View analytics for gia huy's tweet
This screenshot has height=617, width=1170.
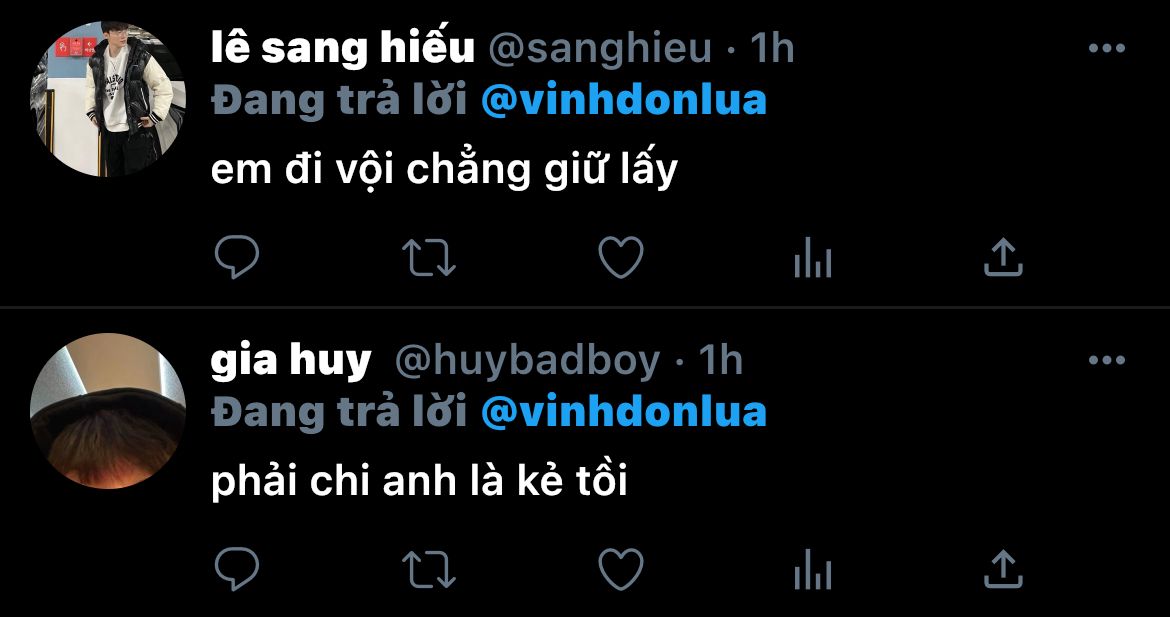tap(813, 571)
